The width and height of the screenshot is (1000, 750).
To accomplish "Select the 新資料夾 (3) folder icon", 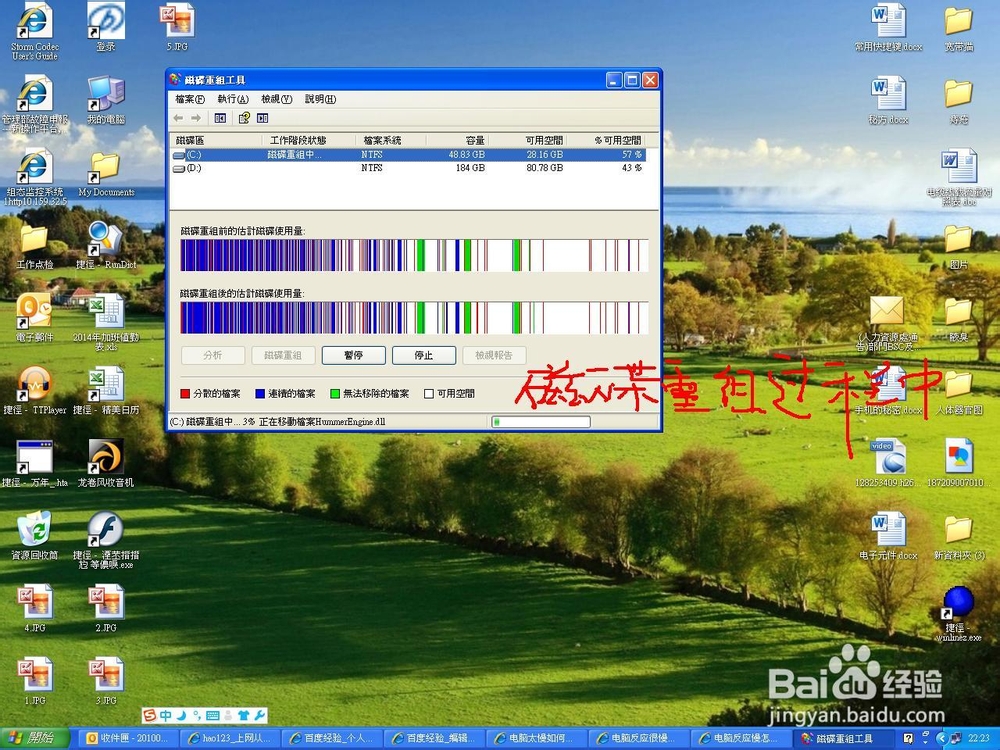I will click(959, 537).
